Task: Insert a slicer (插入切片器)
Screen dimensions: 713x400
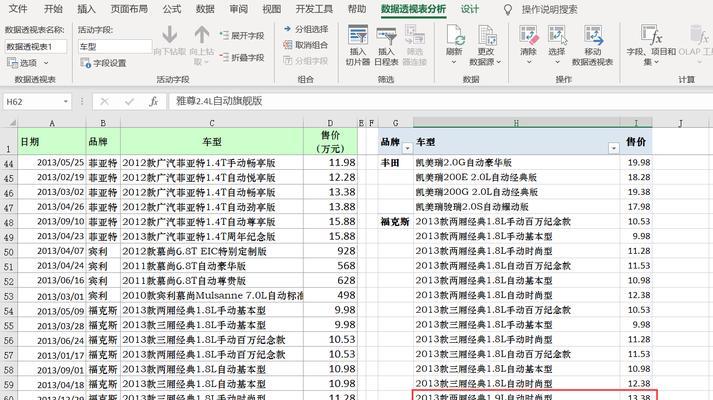Action: click(x=358, y=45)
